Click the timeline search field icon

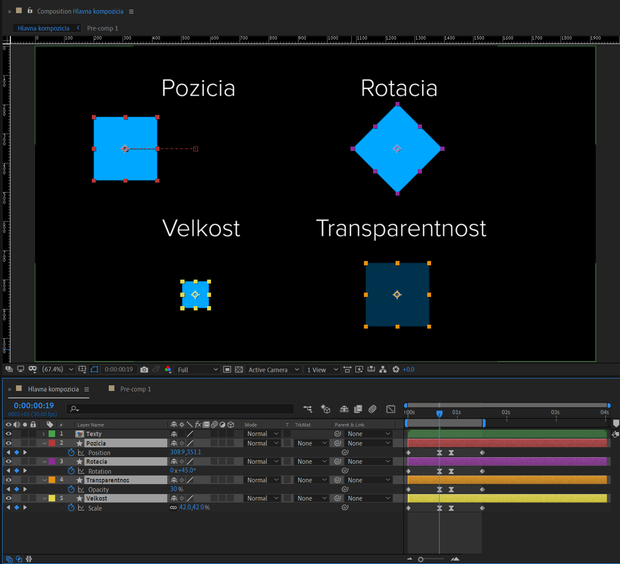[74, 409]
